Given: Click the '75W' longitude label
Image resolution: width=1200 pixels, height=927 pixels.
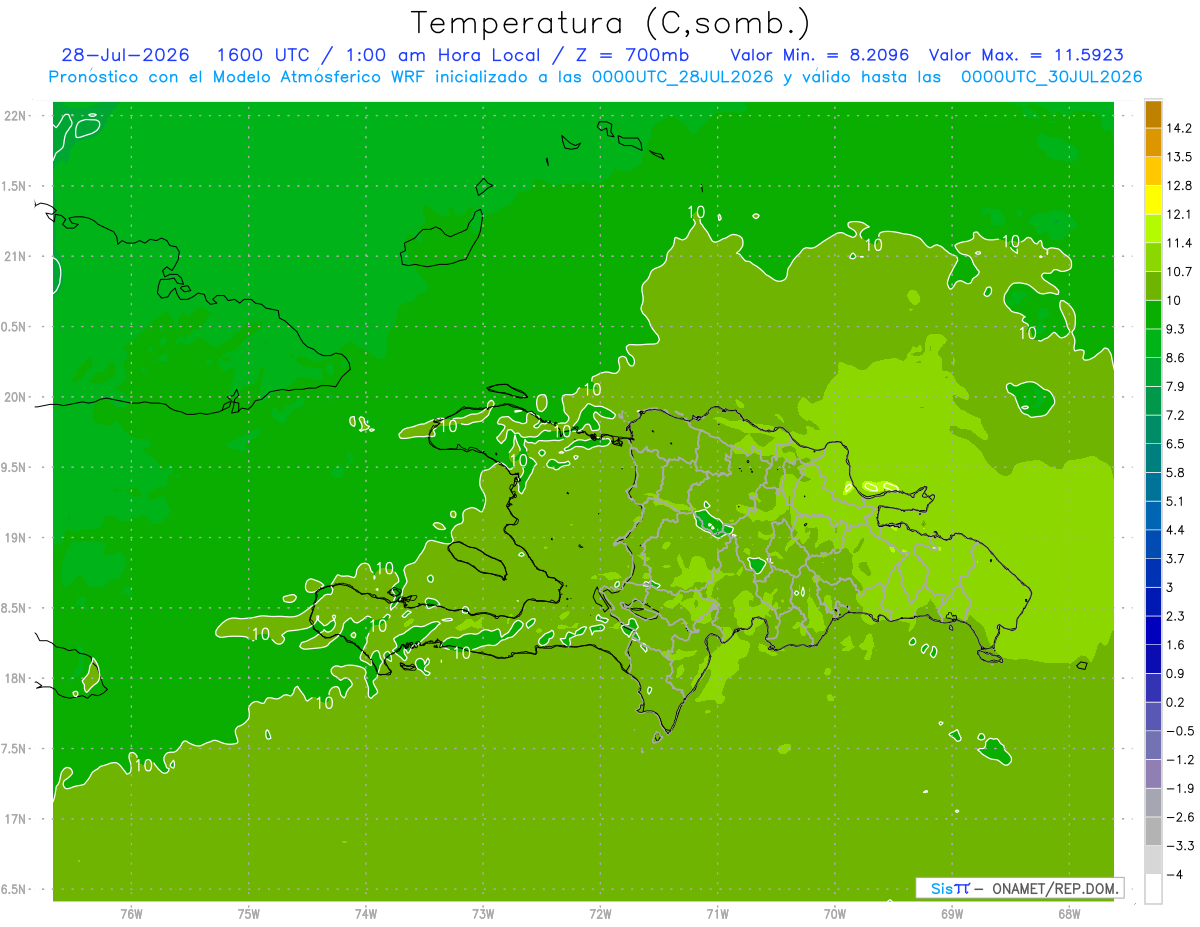Looking at the screenshot, I should [x=248, y=914].
